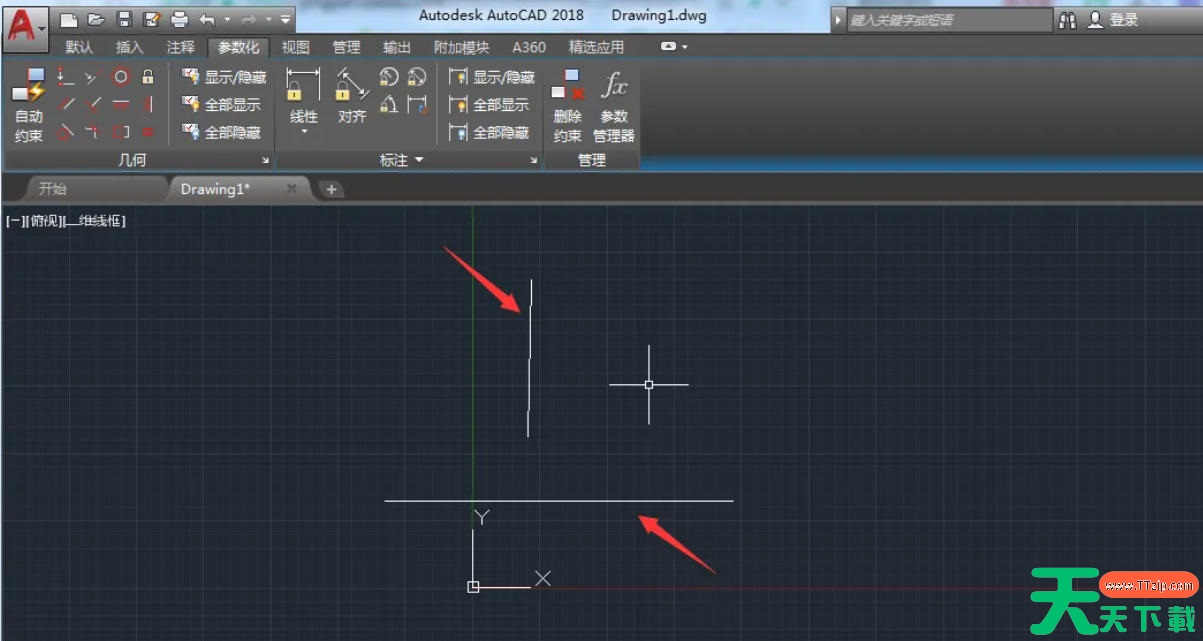
Task: Apply the fix constraint padlock icon
Action: pos(148,77)
